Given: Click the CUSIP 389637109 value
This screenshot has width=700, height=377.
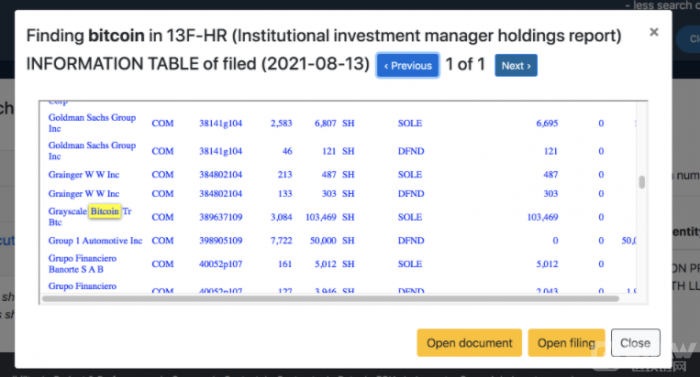Looking at the screenshot, I should pyautogui.click(x=221, y=217).
